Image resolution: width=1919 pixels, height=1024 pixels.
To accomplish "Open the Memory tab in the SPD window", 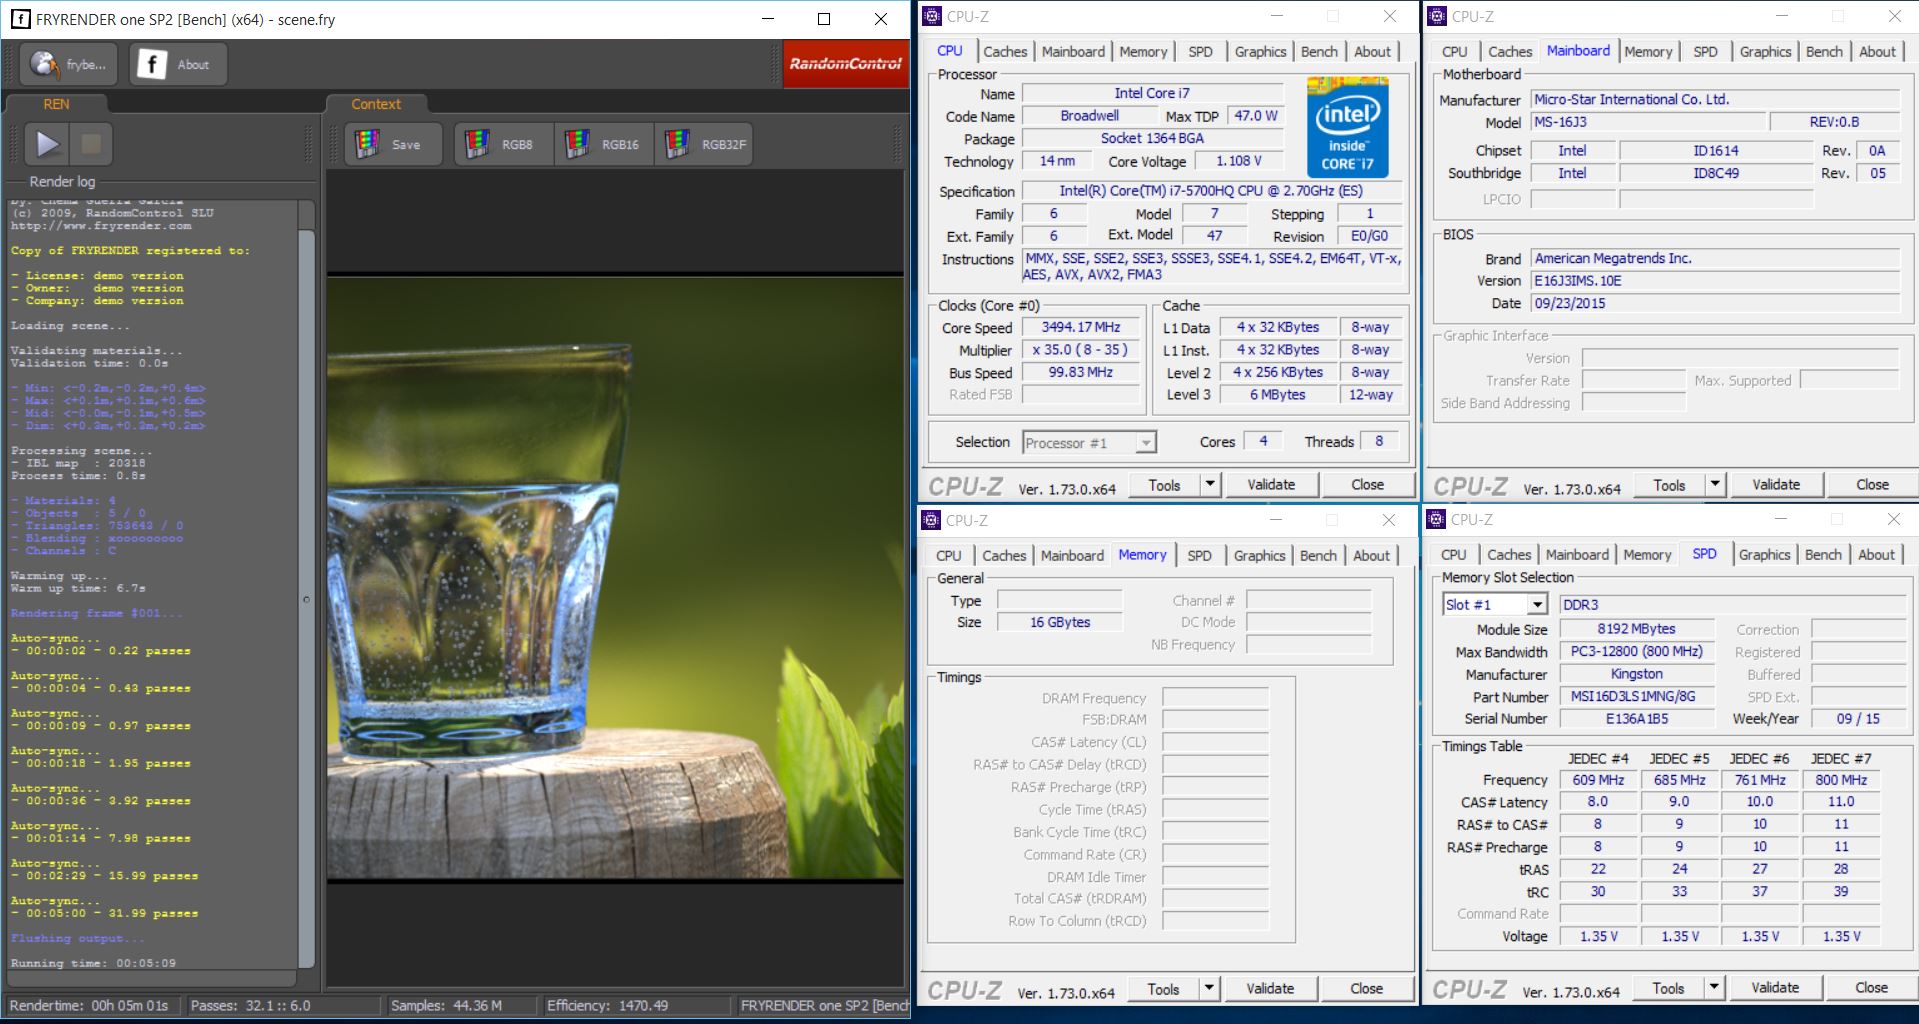I will point(1647,555).
